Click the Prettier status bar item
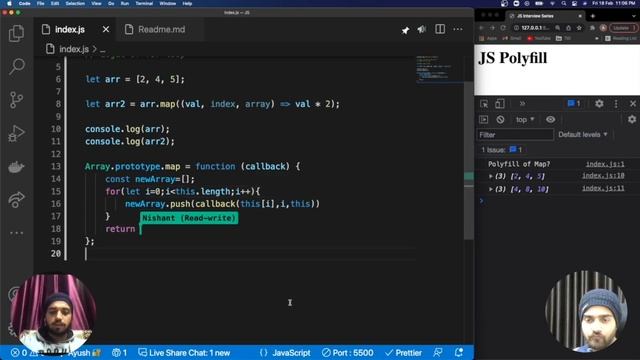The height and width of the screenshot is (360, 640). 403,353
